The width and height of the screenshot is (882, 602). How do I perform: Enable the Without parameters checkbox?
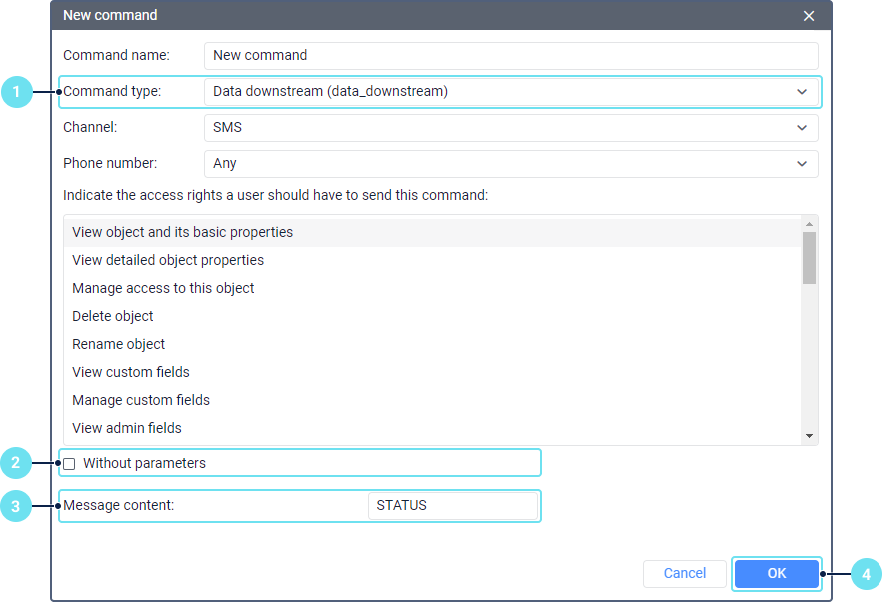pyautogui.click(x=69, y=464)
